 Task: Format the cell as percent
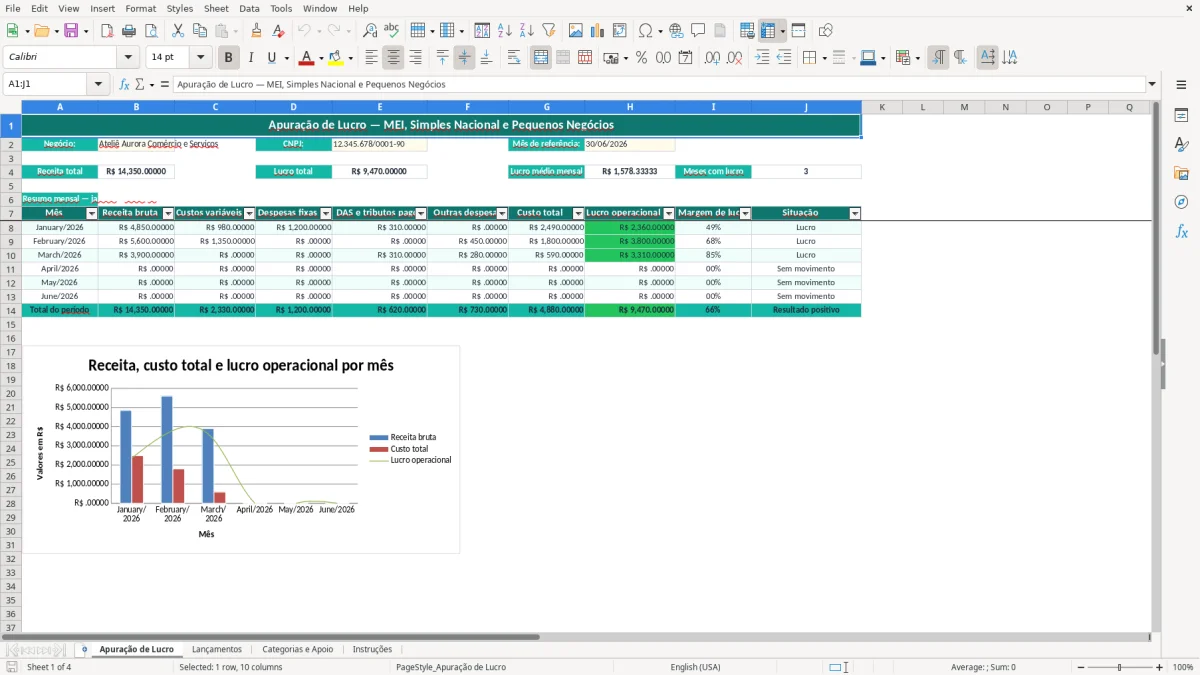[x=641, y=58]
